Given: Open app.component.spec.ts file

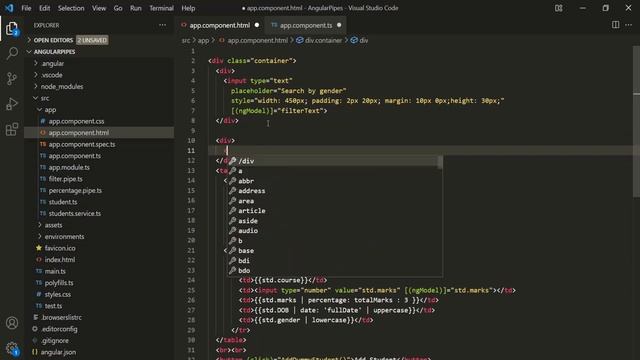Looking at the screenshot, I should [82, 144].
